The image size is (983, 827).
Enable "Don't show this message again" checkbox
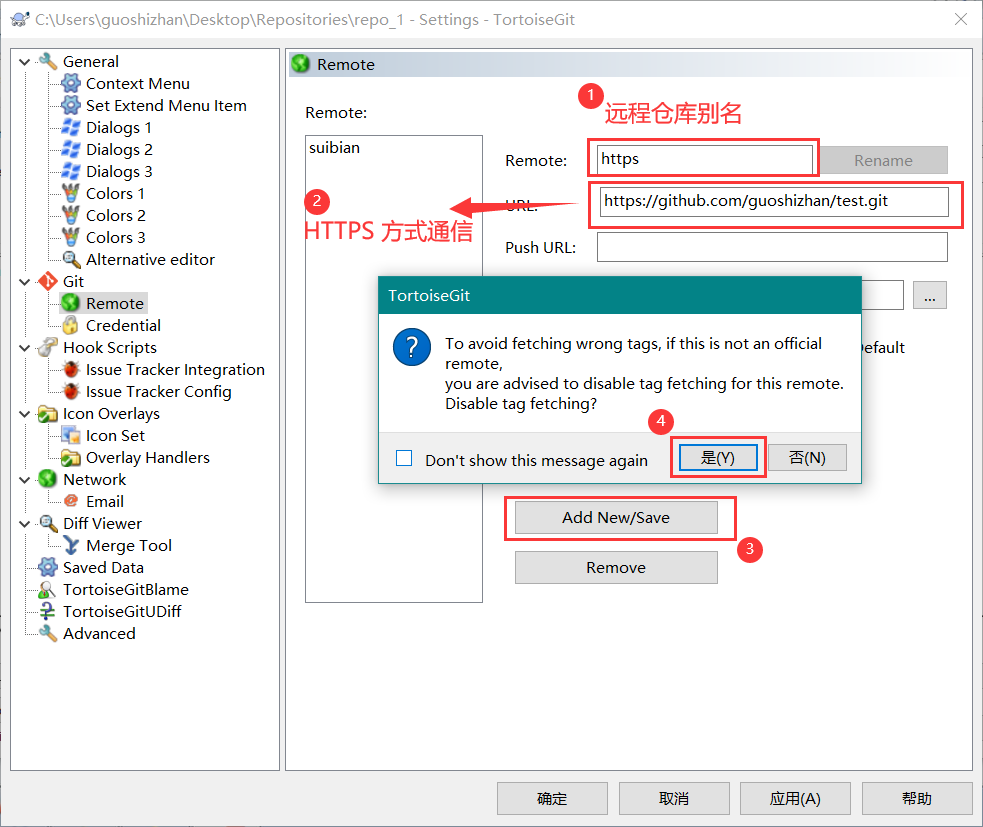[x=404, y=459]
